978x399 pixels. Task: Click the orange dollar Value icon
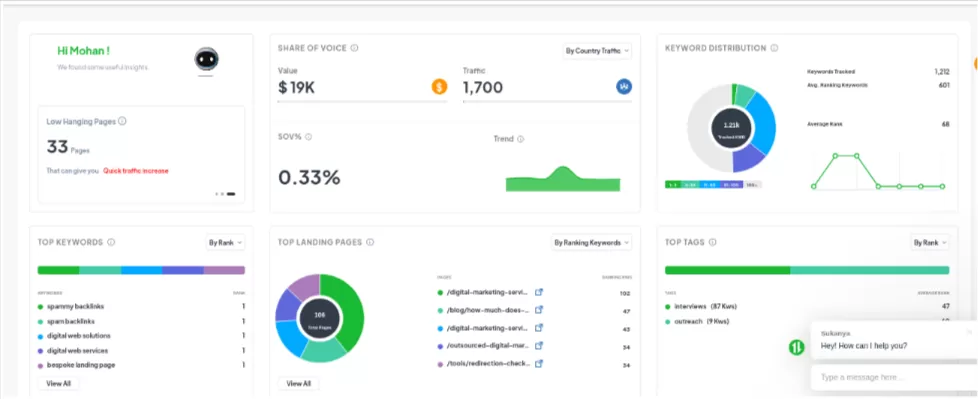(x=439, y=87)
